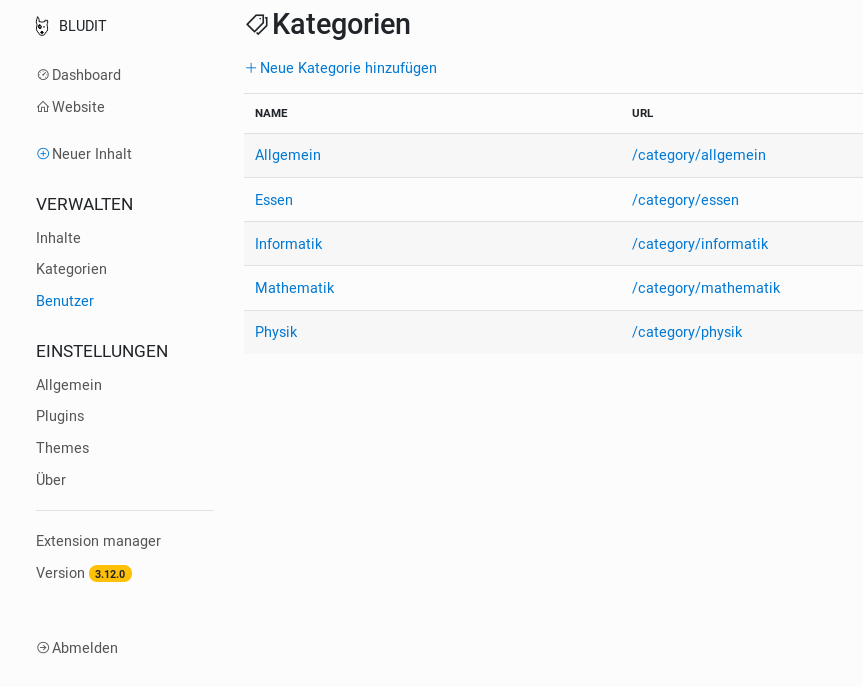
Task: Click the Dashboard gauge icon
Action: coord(43,75)
